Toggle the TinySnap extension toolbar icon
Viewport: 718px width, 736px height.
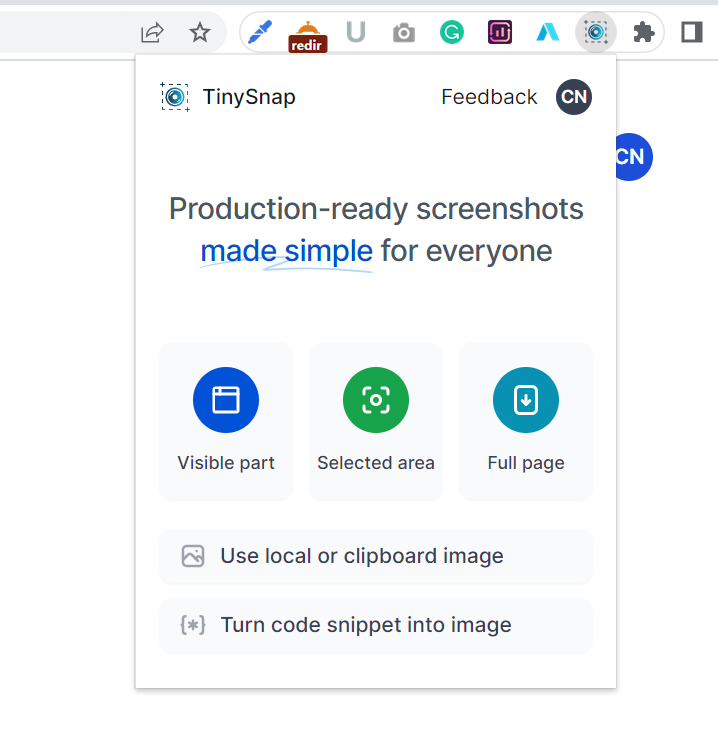click(x=596, y=33)
